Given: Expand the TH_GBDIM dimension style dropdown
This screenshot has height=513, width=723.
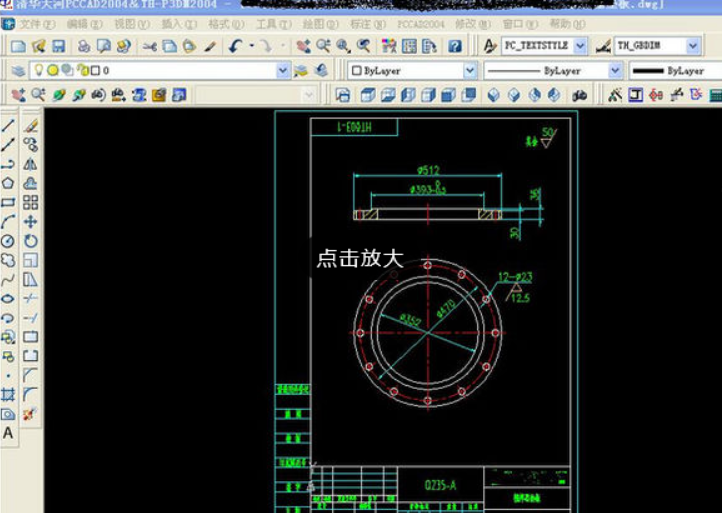Looking at the screenshot, I should [692, 46].
